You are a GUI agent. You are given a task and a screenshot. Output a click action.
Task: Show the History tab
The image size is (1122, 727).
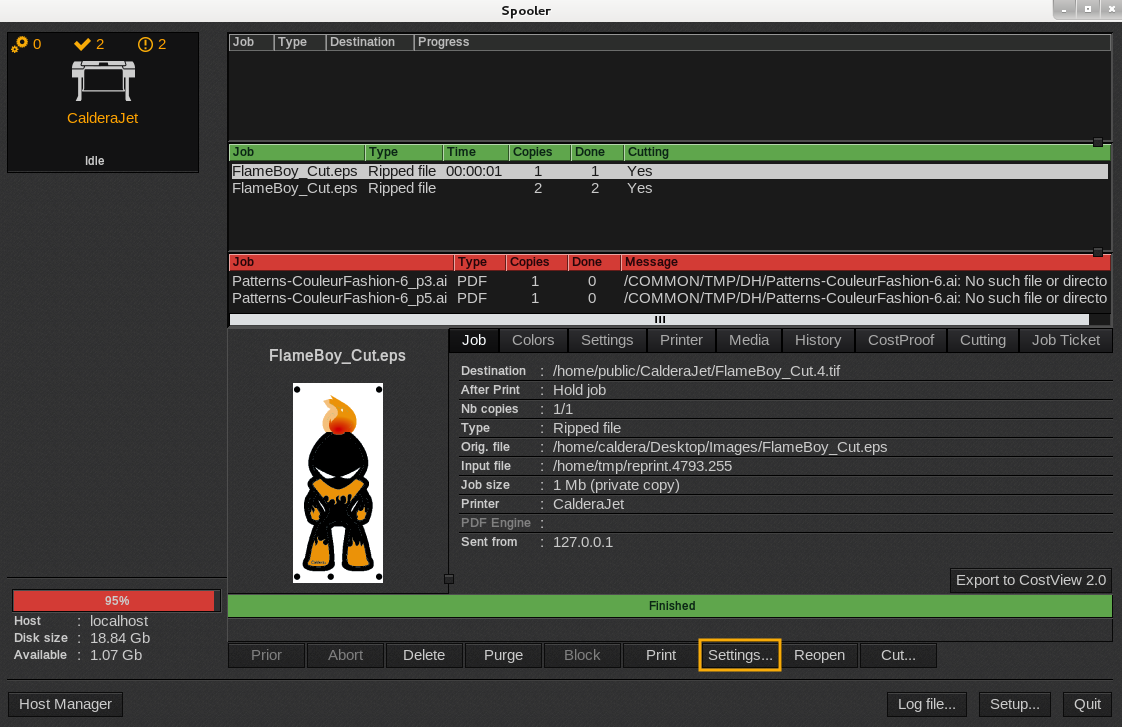(817, 340)
